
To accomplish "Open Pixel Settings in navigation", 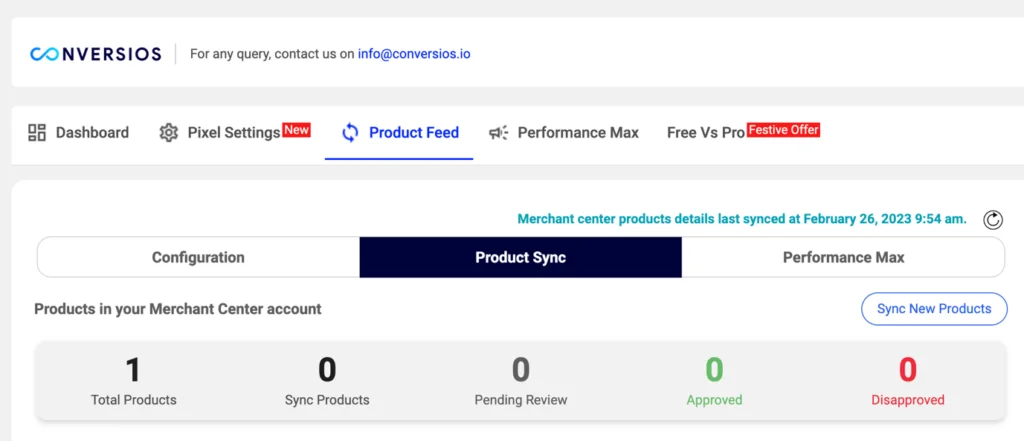I will [x=233, y=132].
